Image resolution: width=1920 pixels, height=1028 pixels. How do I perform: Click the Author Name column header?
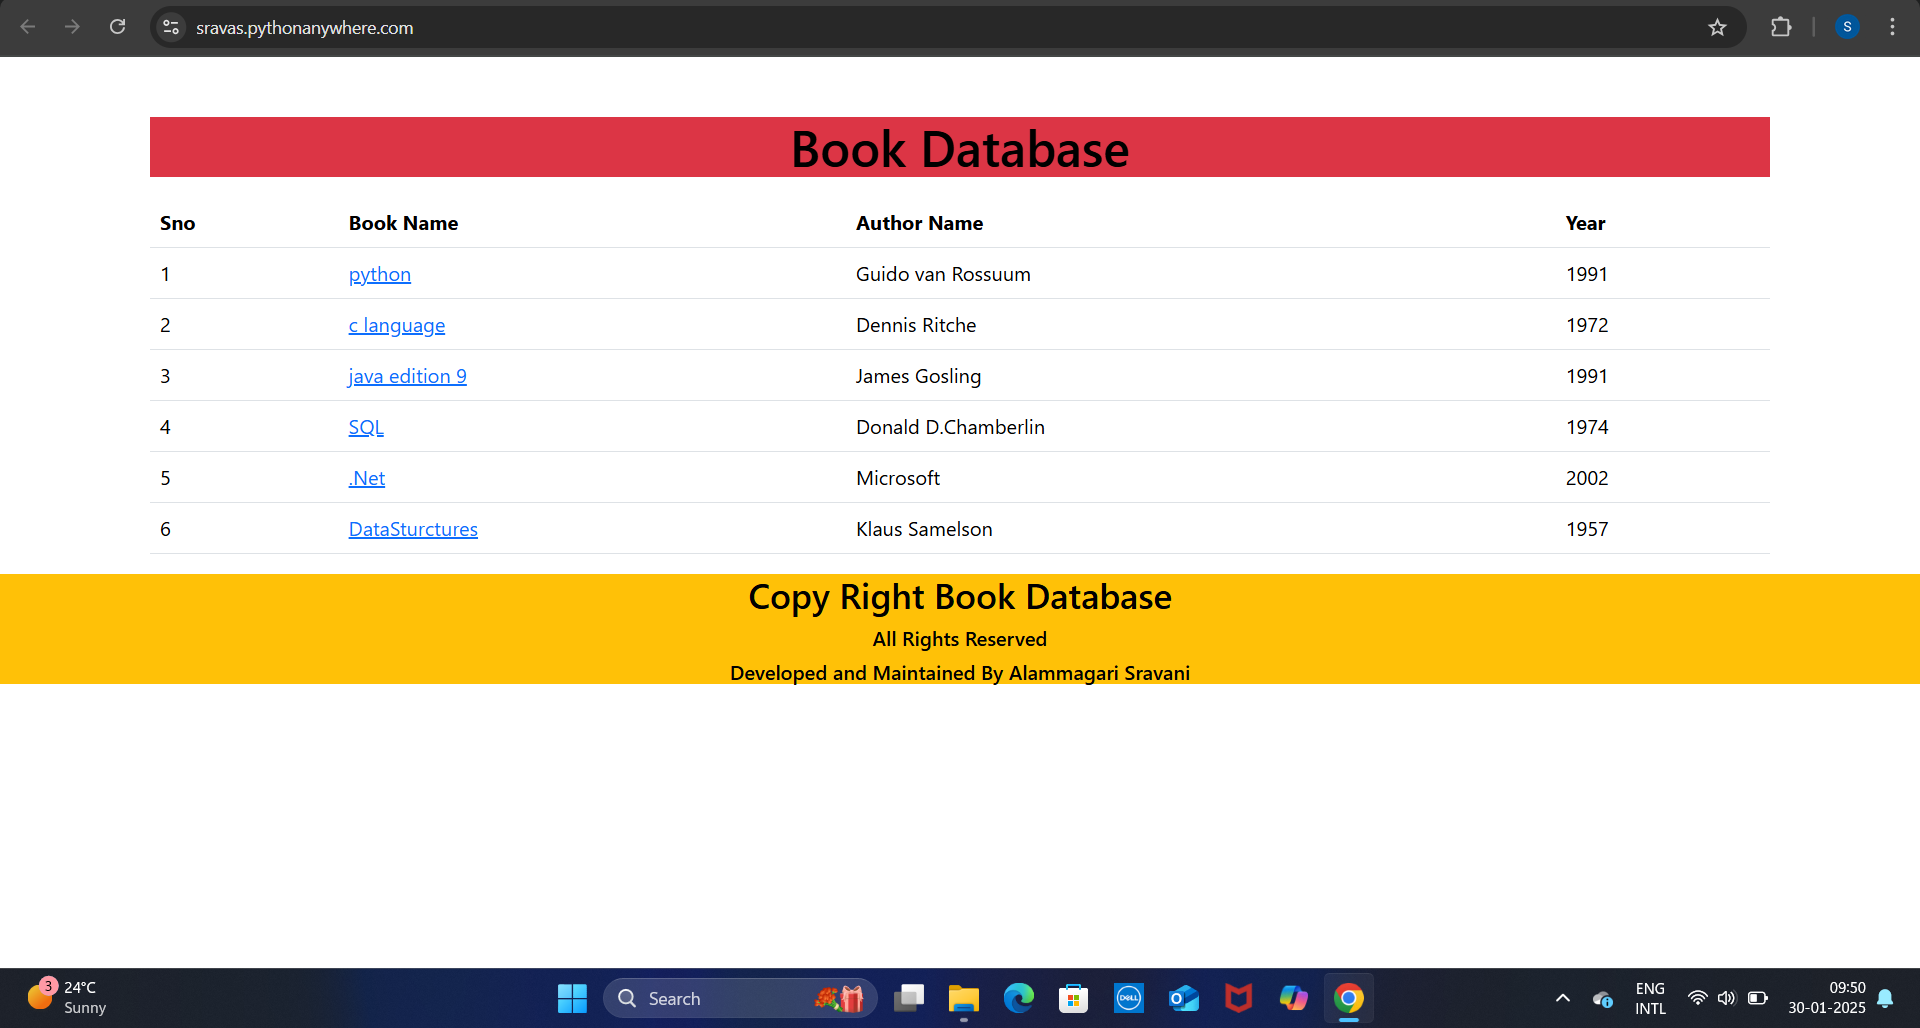[x=919, y=223]
